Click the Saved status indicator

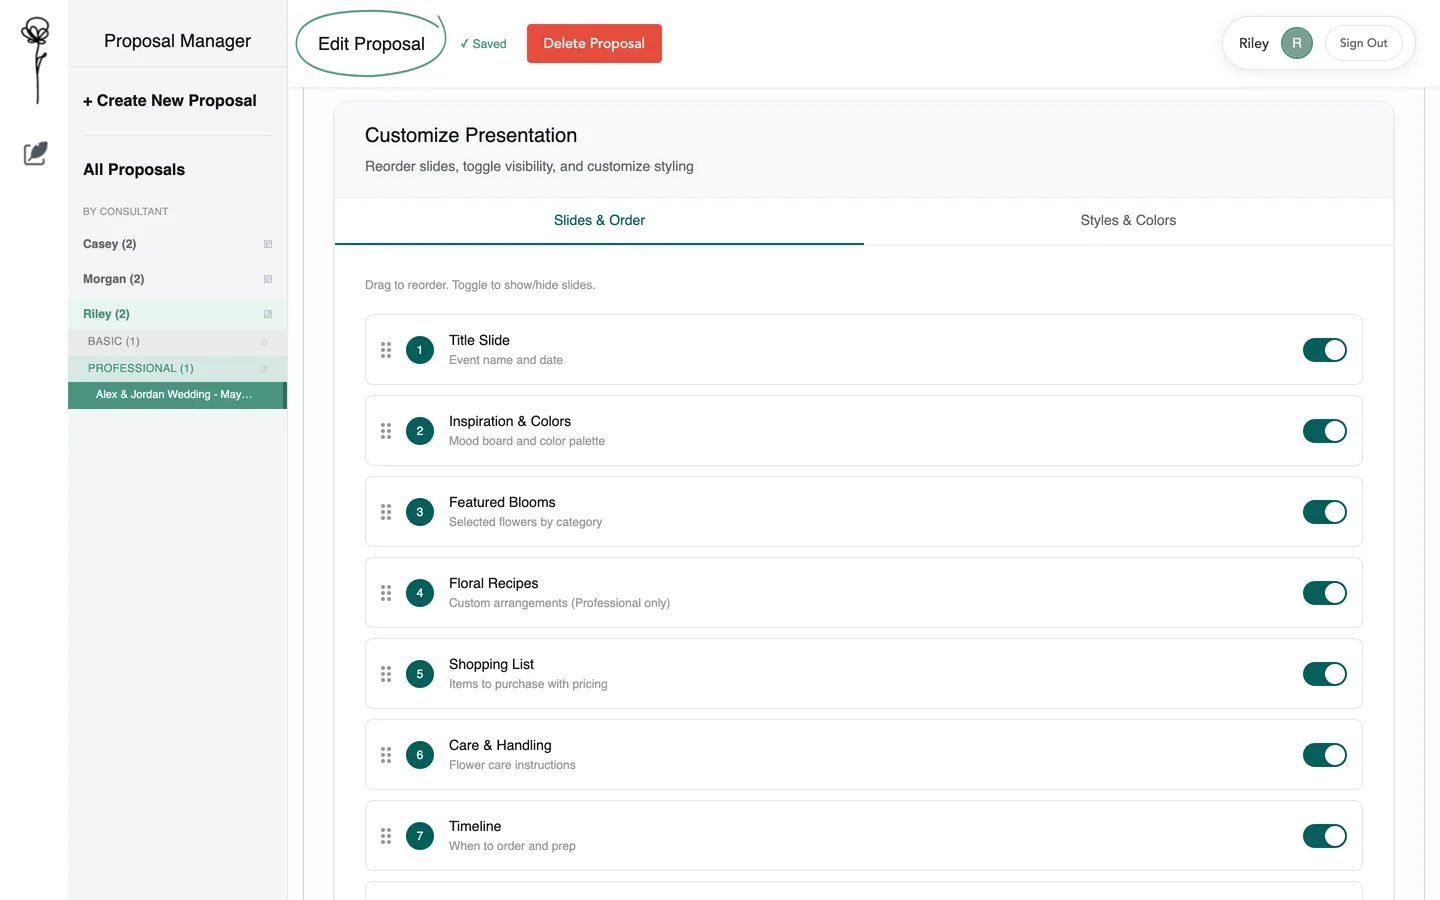point(483,44)
